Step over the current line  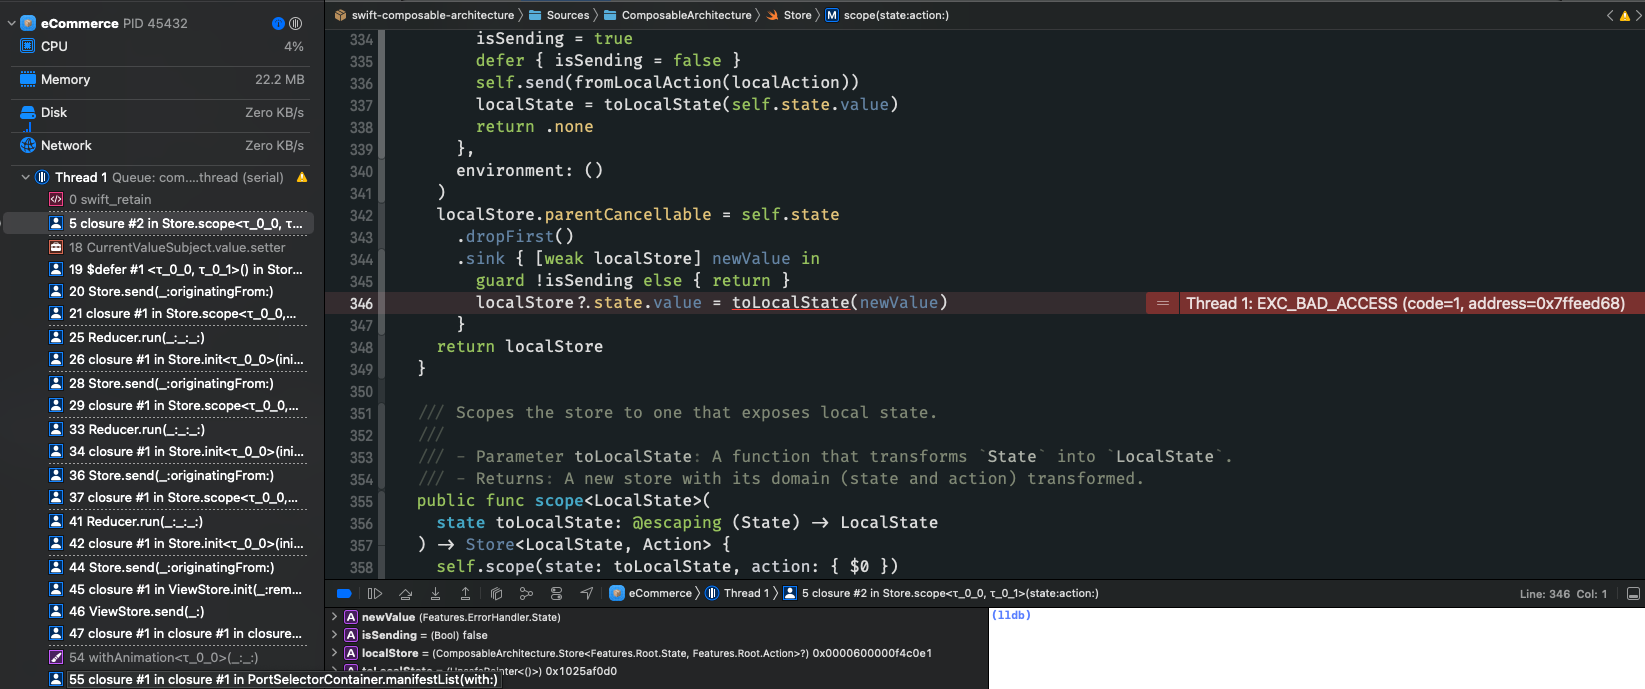[405, 593]
